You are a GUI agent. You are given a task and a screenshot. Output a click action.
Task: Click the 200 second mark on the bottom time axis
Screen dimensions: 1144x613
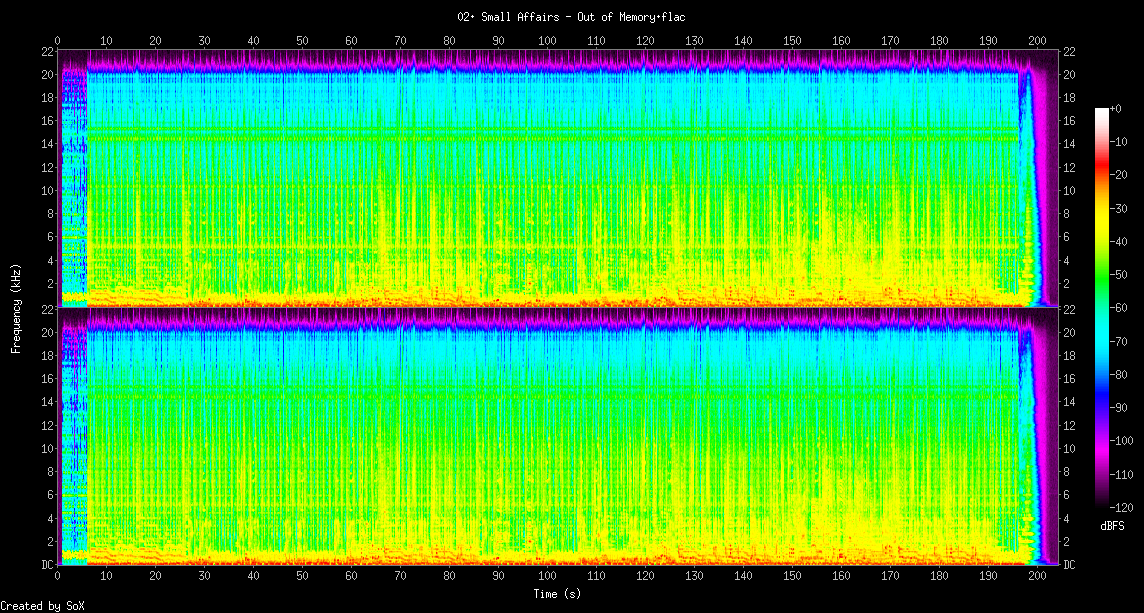(1037, 577)
